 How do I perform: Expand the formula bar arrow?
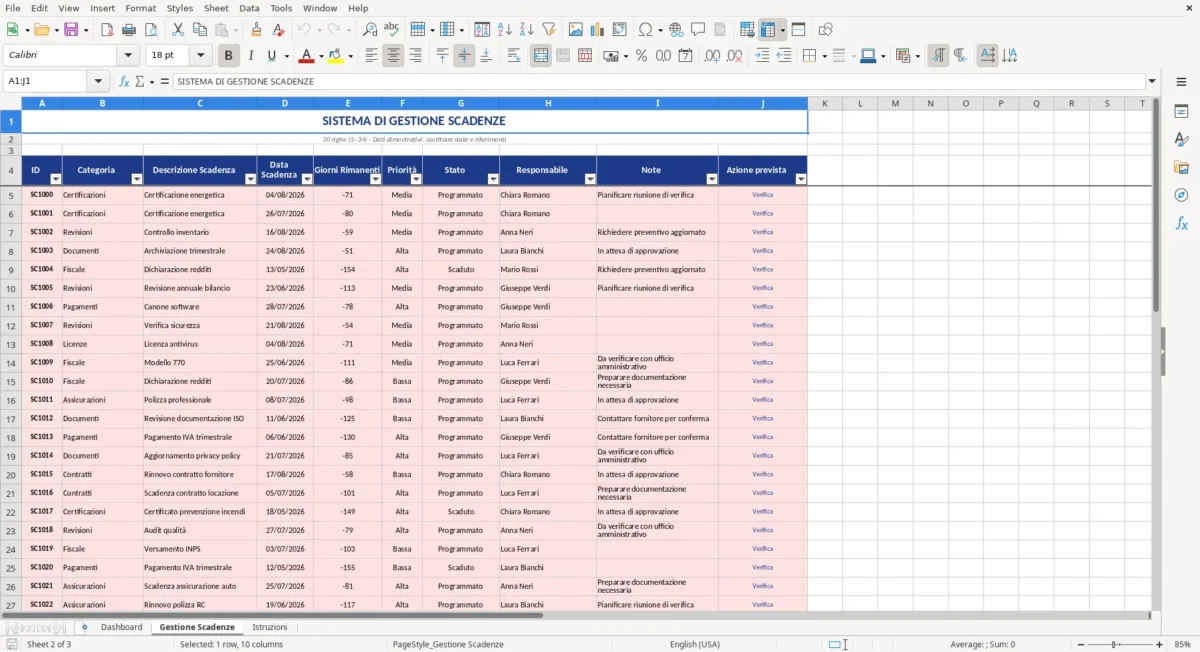[x=1152, y=81]
